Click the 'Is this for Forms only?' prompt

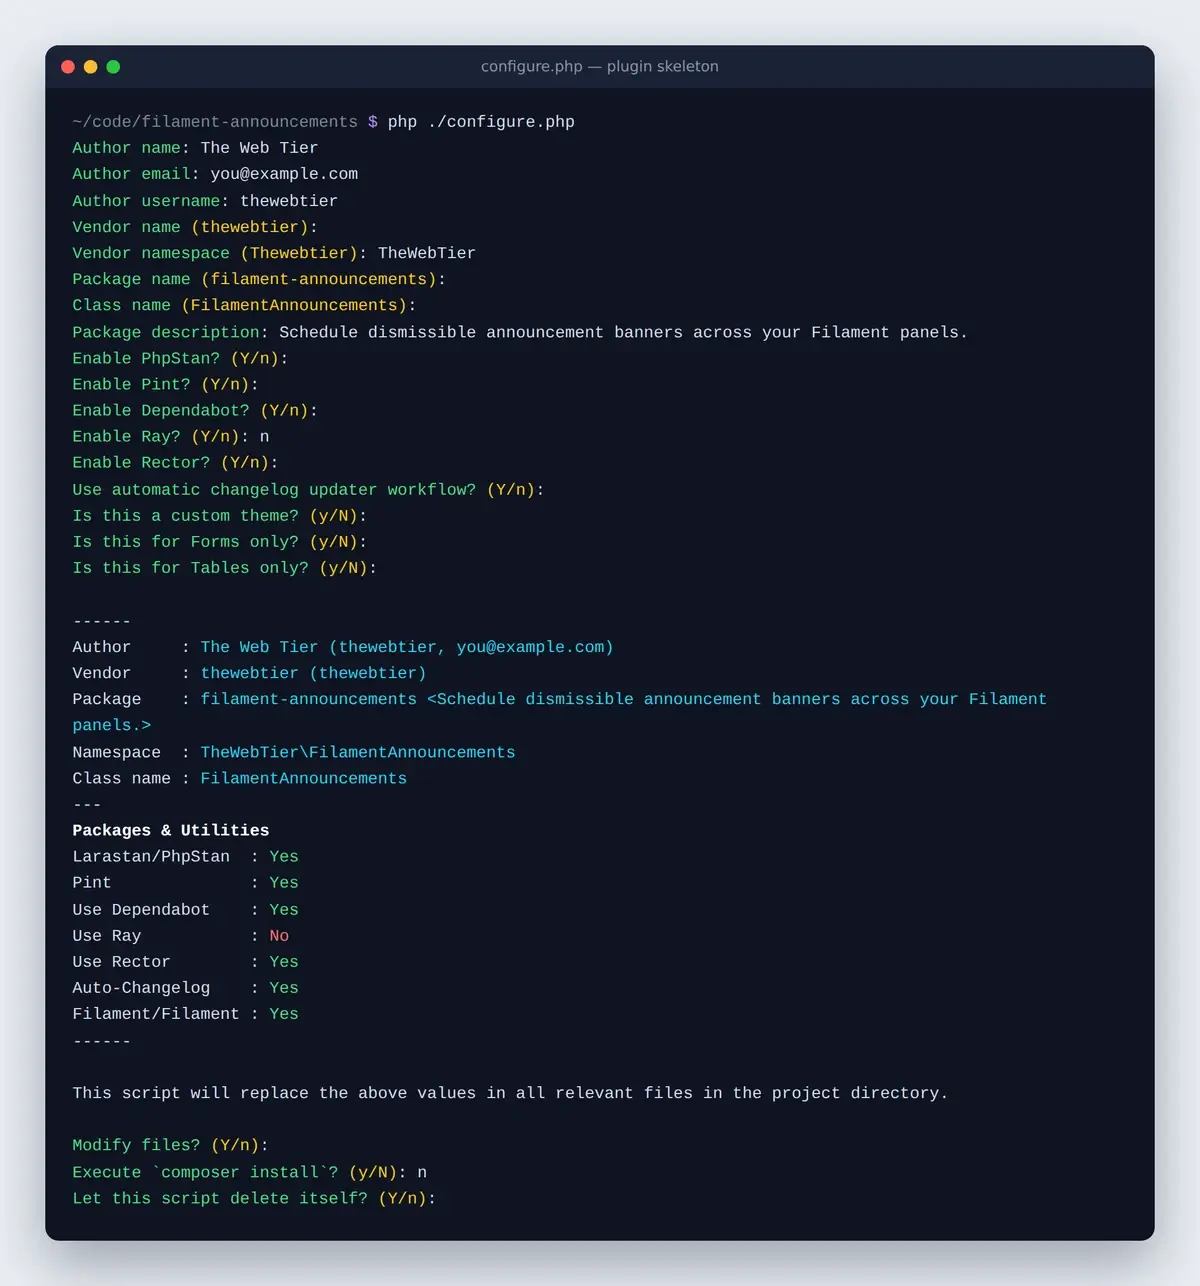[220, 542]
